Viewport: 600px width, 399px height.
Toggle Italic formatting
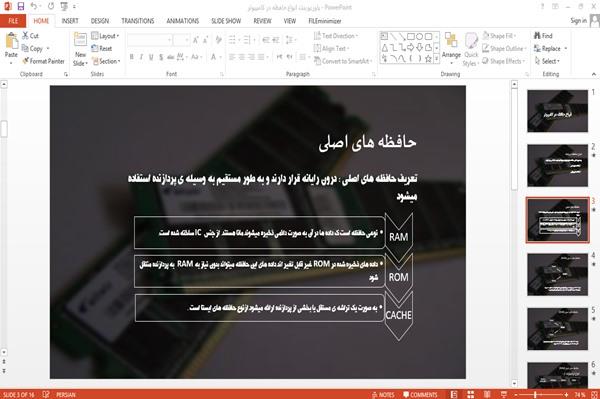tap(141, 57)
